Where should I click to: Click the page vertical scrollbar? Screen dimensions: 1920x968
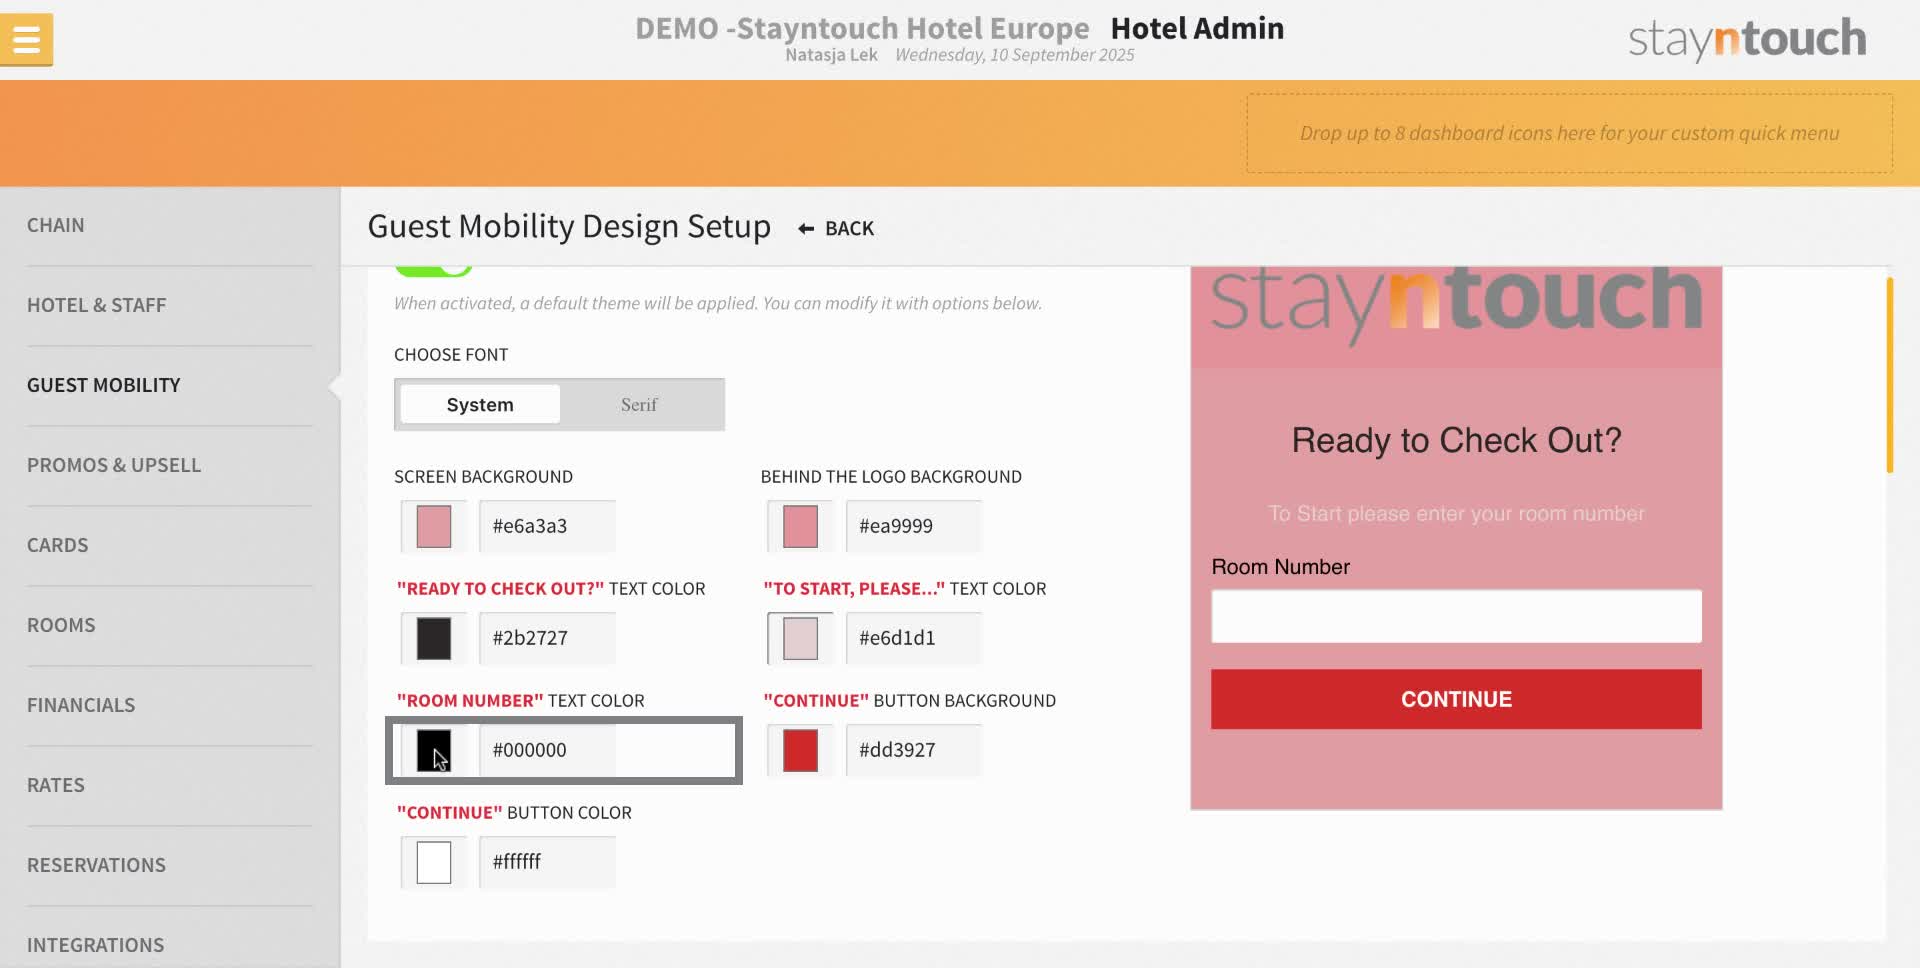click(1890, 376)
